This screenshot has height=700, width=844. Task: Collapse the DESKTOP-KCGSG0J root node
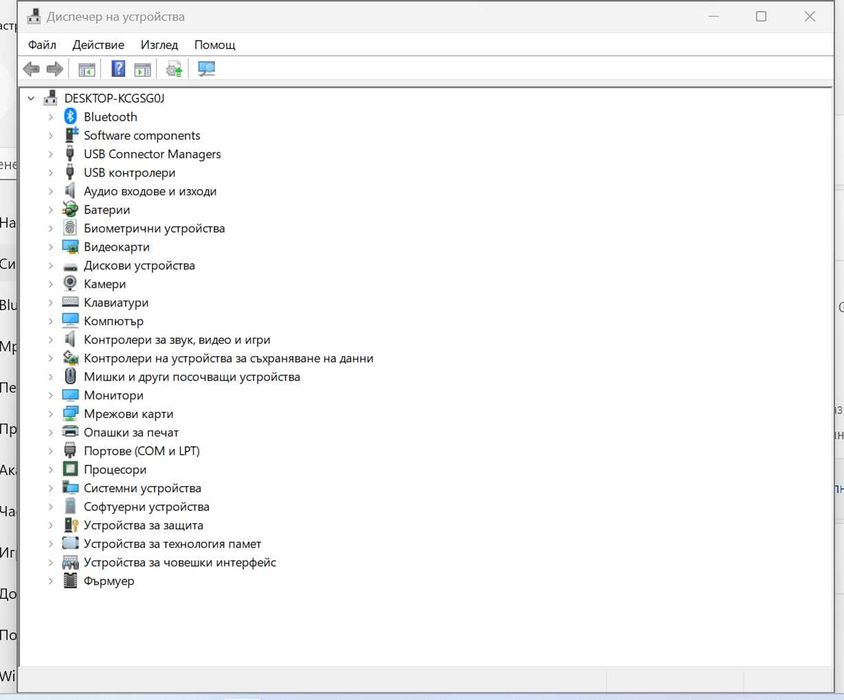(31, 98)
